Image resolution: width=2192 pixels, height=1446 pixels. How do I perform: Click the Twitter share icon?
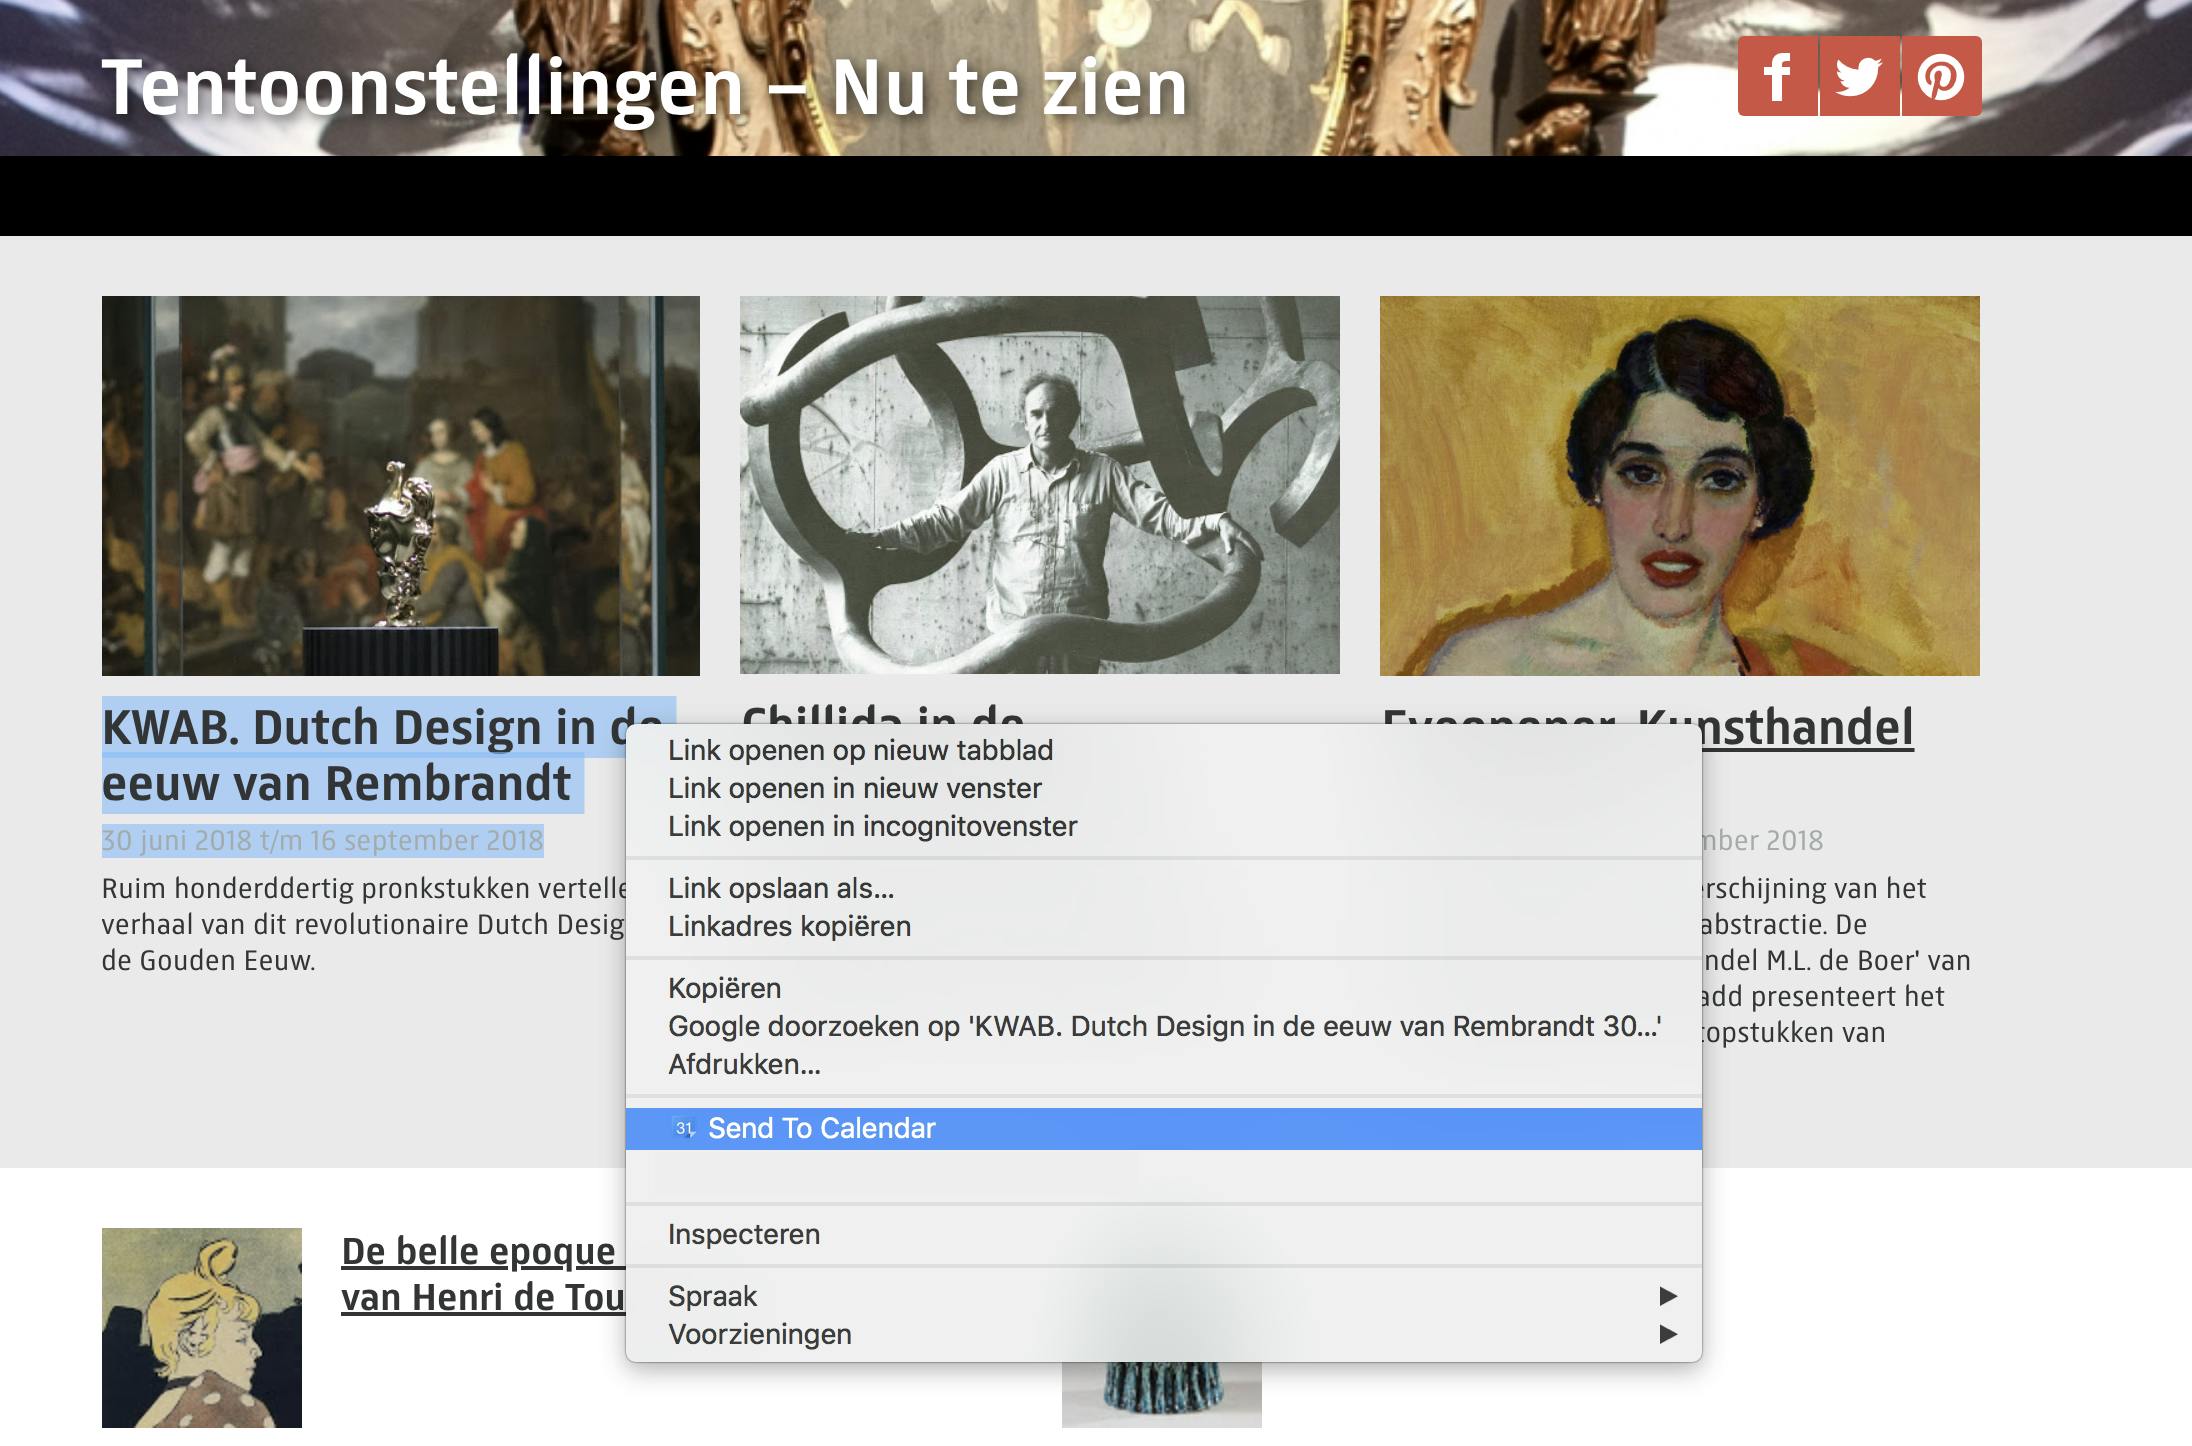(x=1859, y=77)
